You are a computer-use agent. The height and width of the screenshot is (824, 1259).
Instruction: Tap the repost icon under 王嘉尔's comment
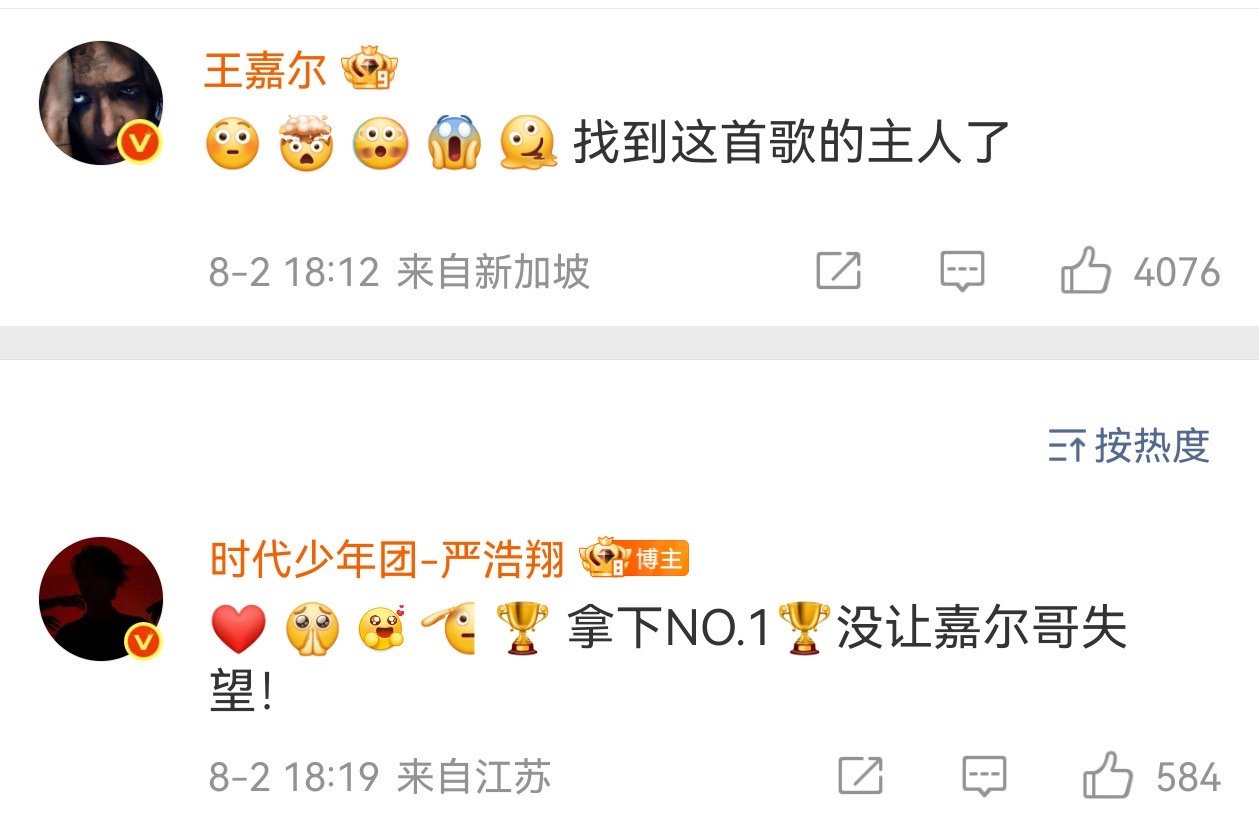(838, 271)
